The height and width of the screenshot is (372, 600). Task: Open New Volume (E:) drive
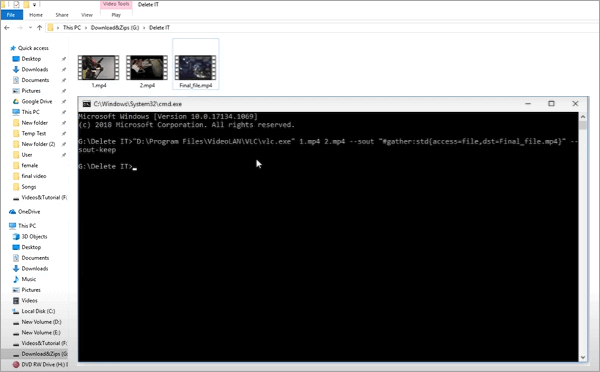click(x=41, y=333)
